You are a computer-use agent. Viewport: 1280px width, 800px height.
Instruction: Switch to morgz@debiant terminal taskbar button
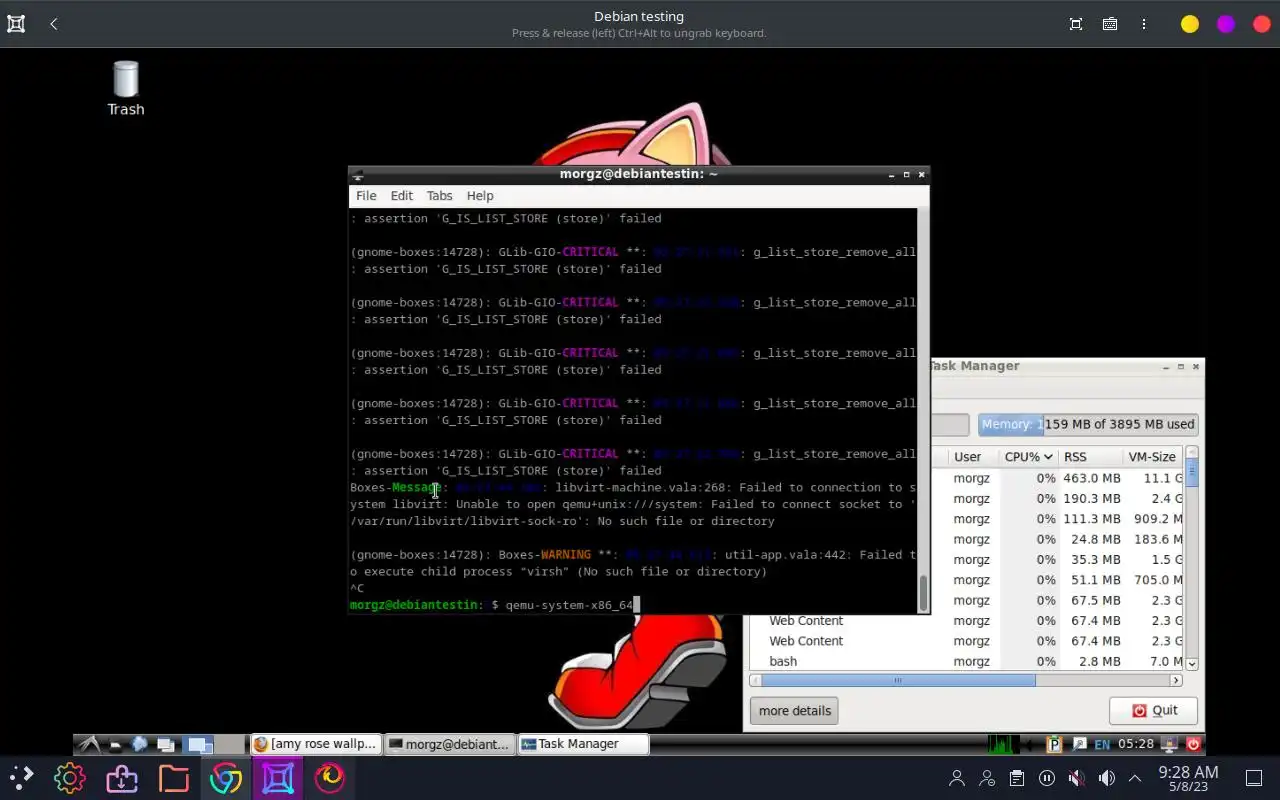(x=450, y=744)
